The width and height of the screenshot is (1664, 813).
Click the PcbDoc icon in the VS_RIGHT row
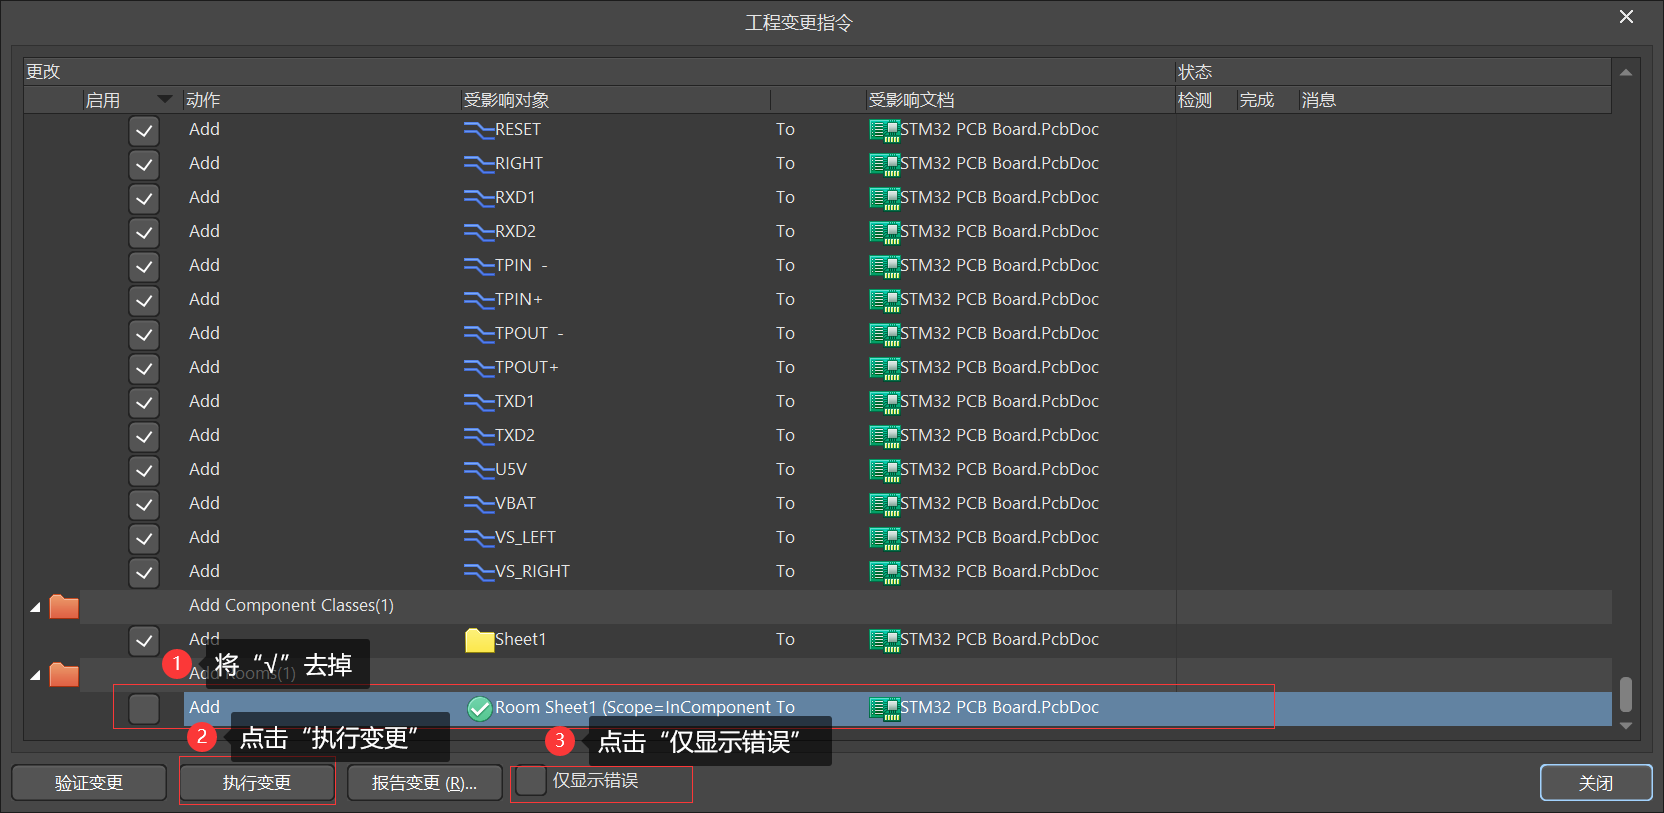(x=884, y=573)
